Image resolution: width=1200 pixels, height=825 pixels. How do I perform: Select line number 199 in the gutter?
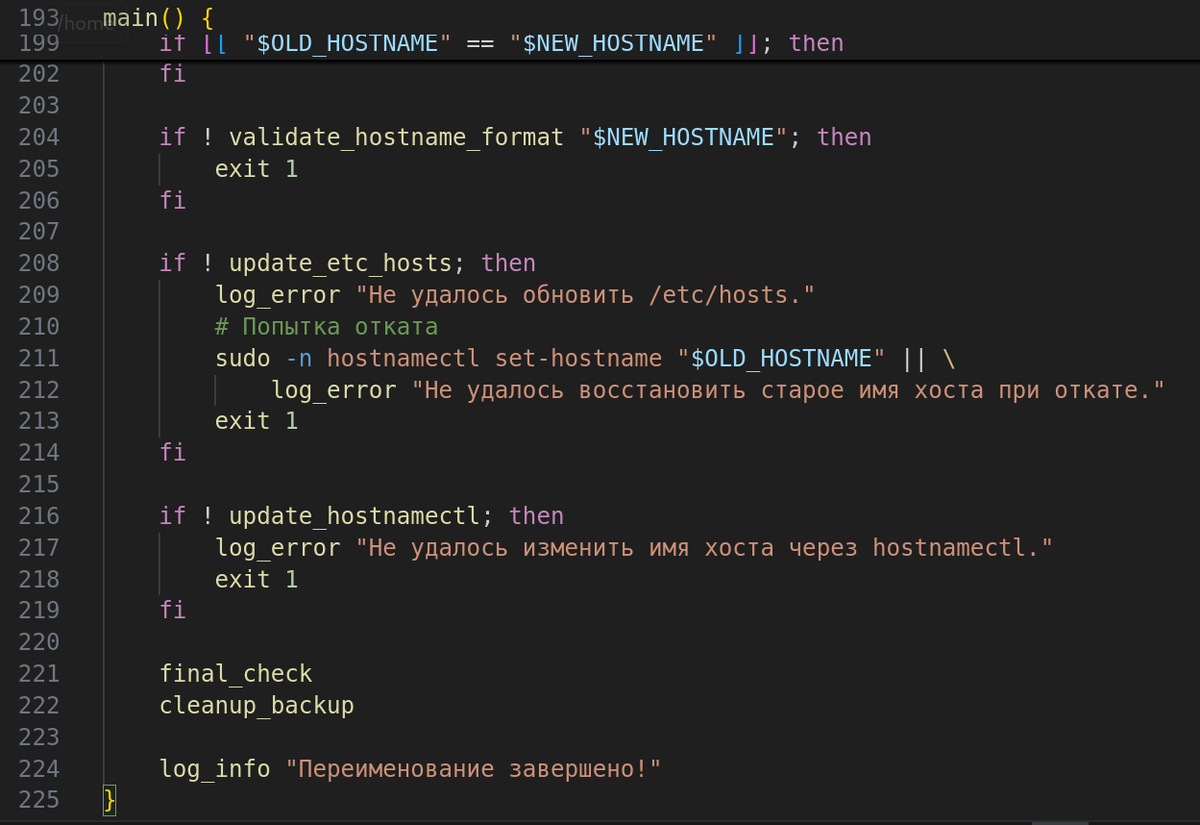tap(40, 43)
